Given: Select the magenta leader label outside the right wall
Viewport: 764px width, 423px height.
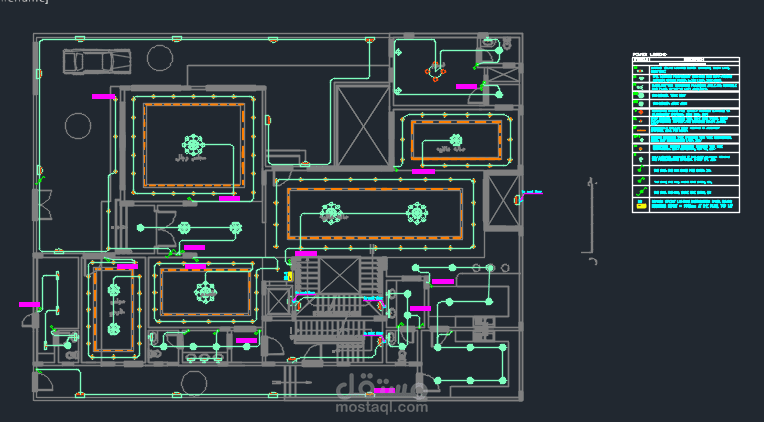Looking at the screenshot, I should coord(532,193).
